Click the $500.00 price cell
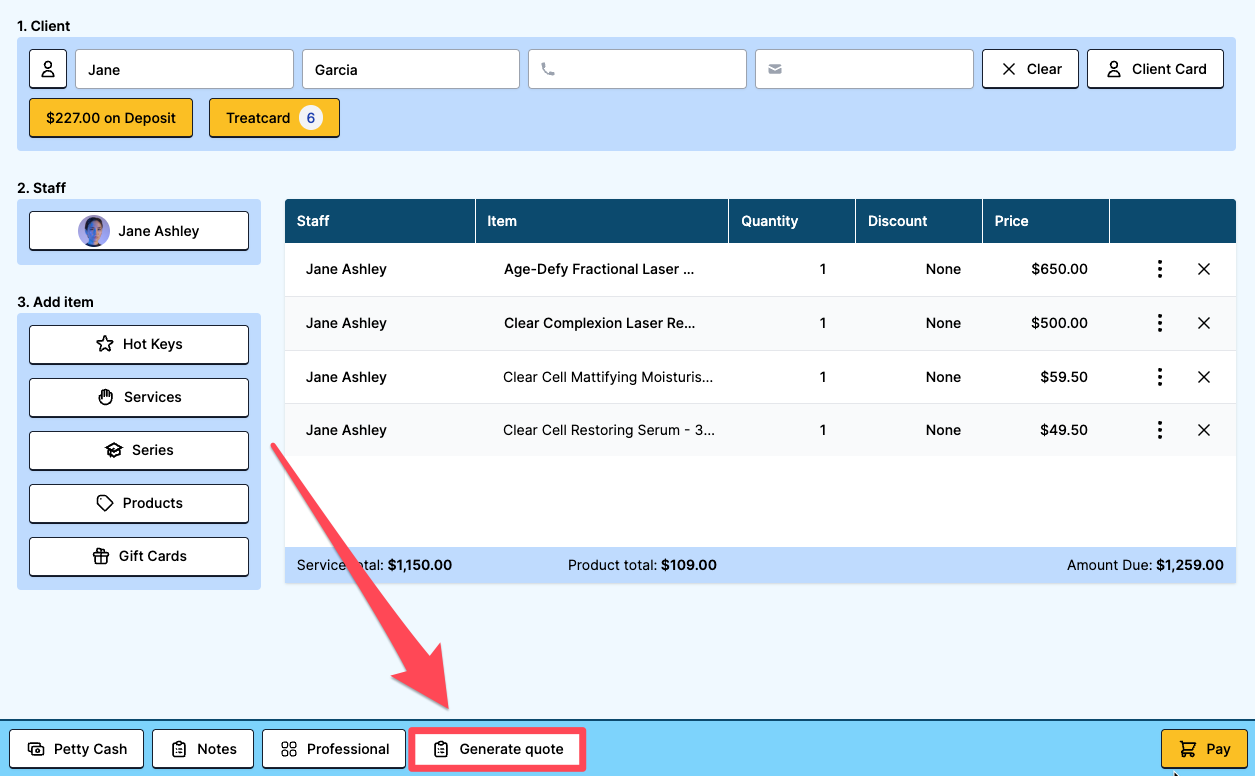 (1060, 323)
